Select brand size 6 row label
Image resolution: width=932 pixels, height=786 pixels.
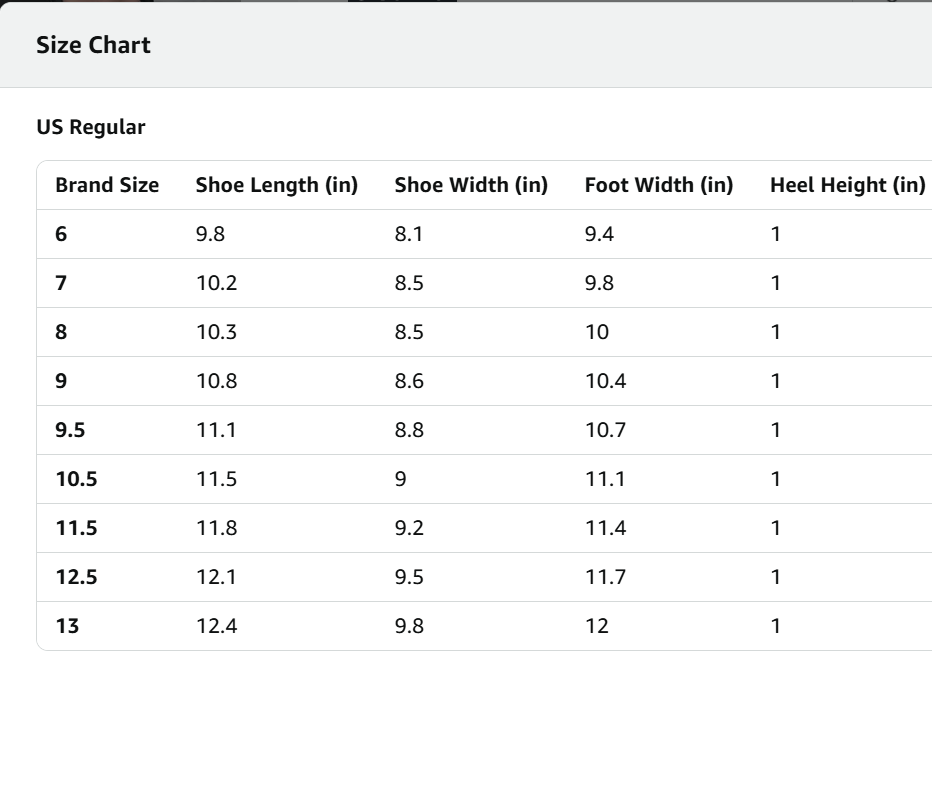tap(62, 234)
